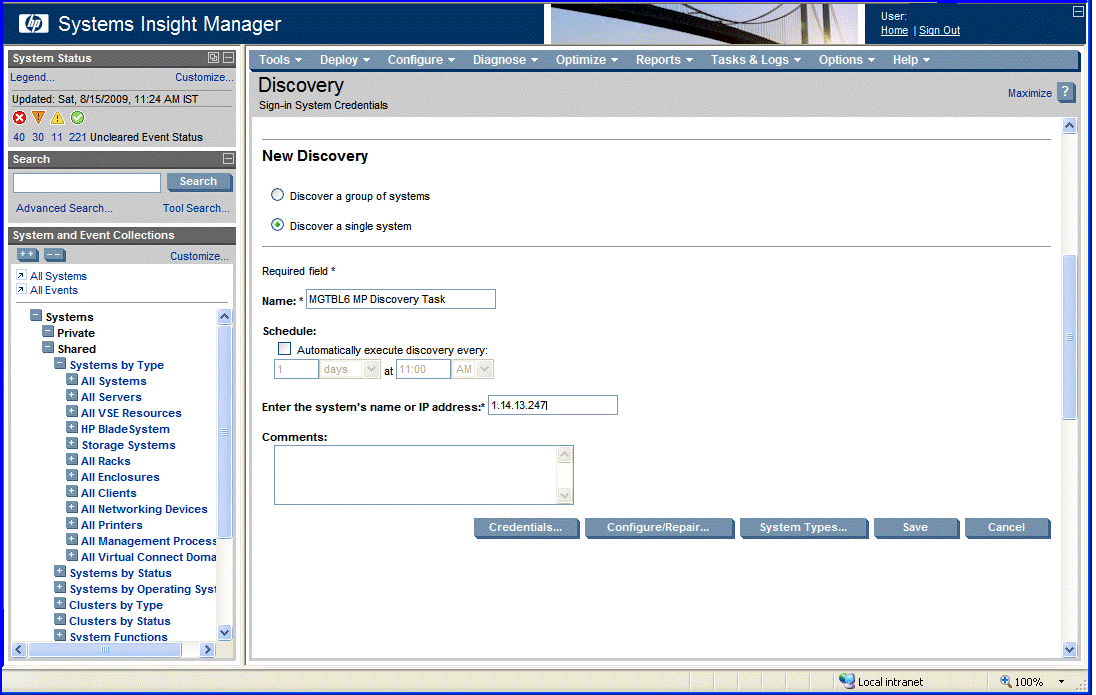Click the green normal status icon
Image resolution: width=1096 pixels, height=695 pixels.
(x=77, y=117)
